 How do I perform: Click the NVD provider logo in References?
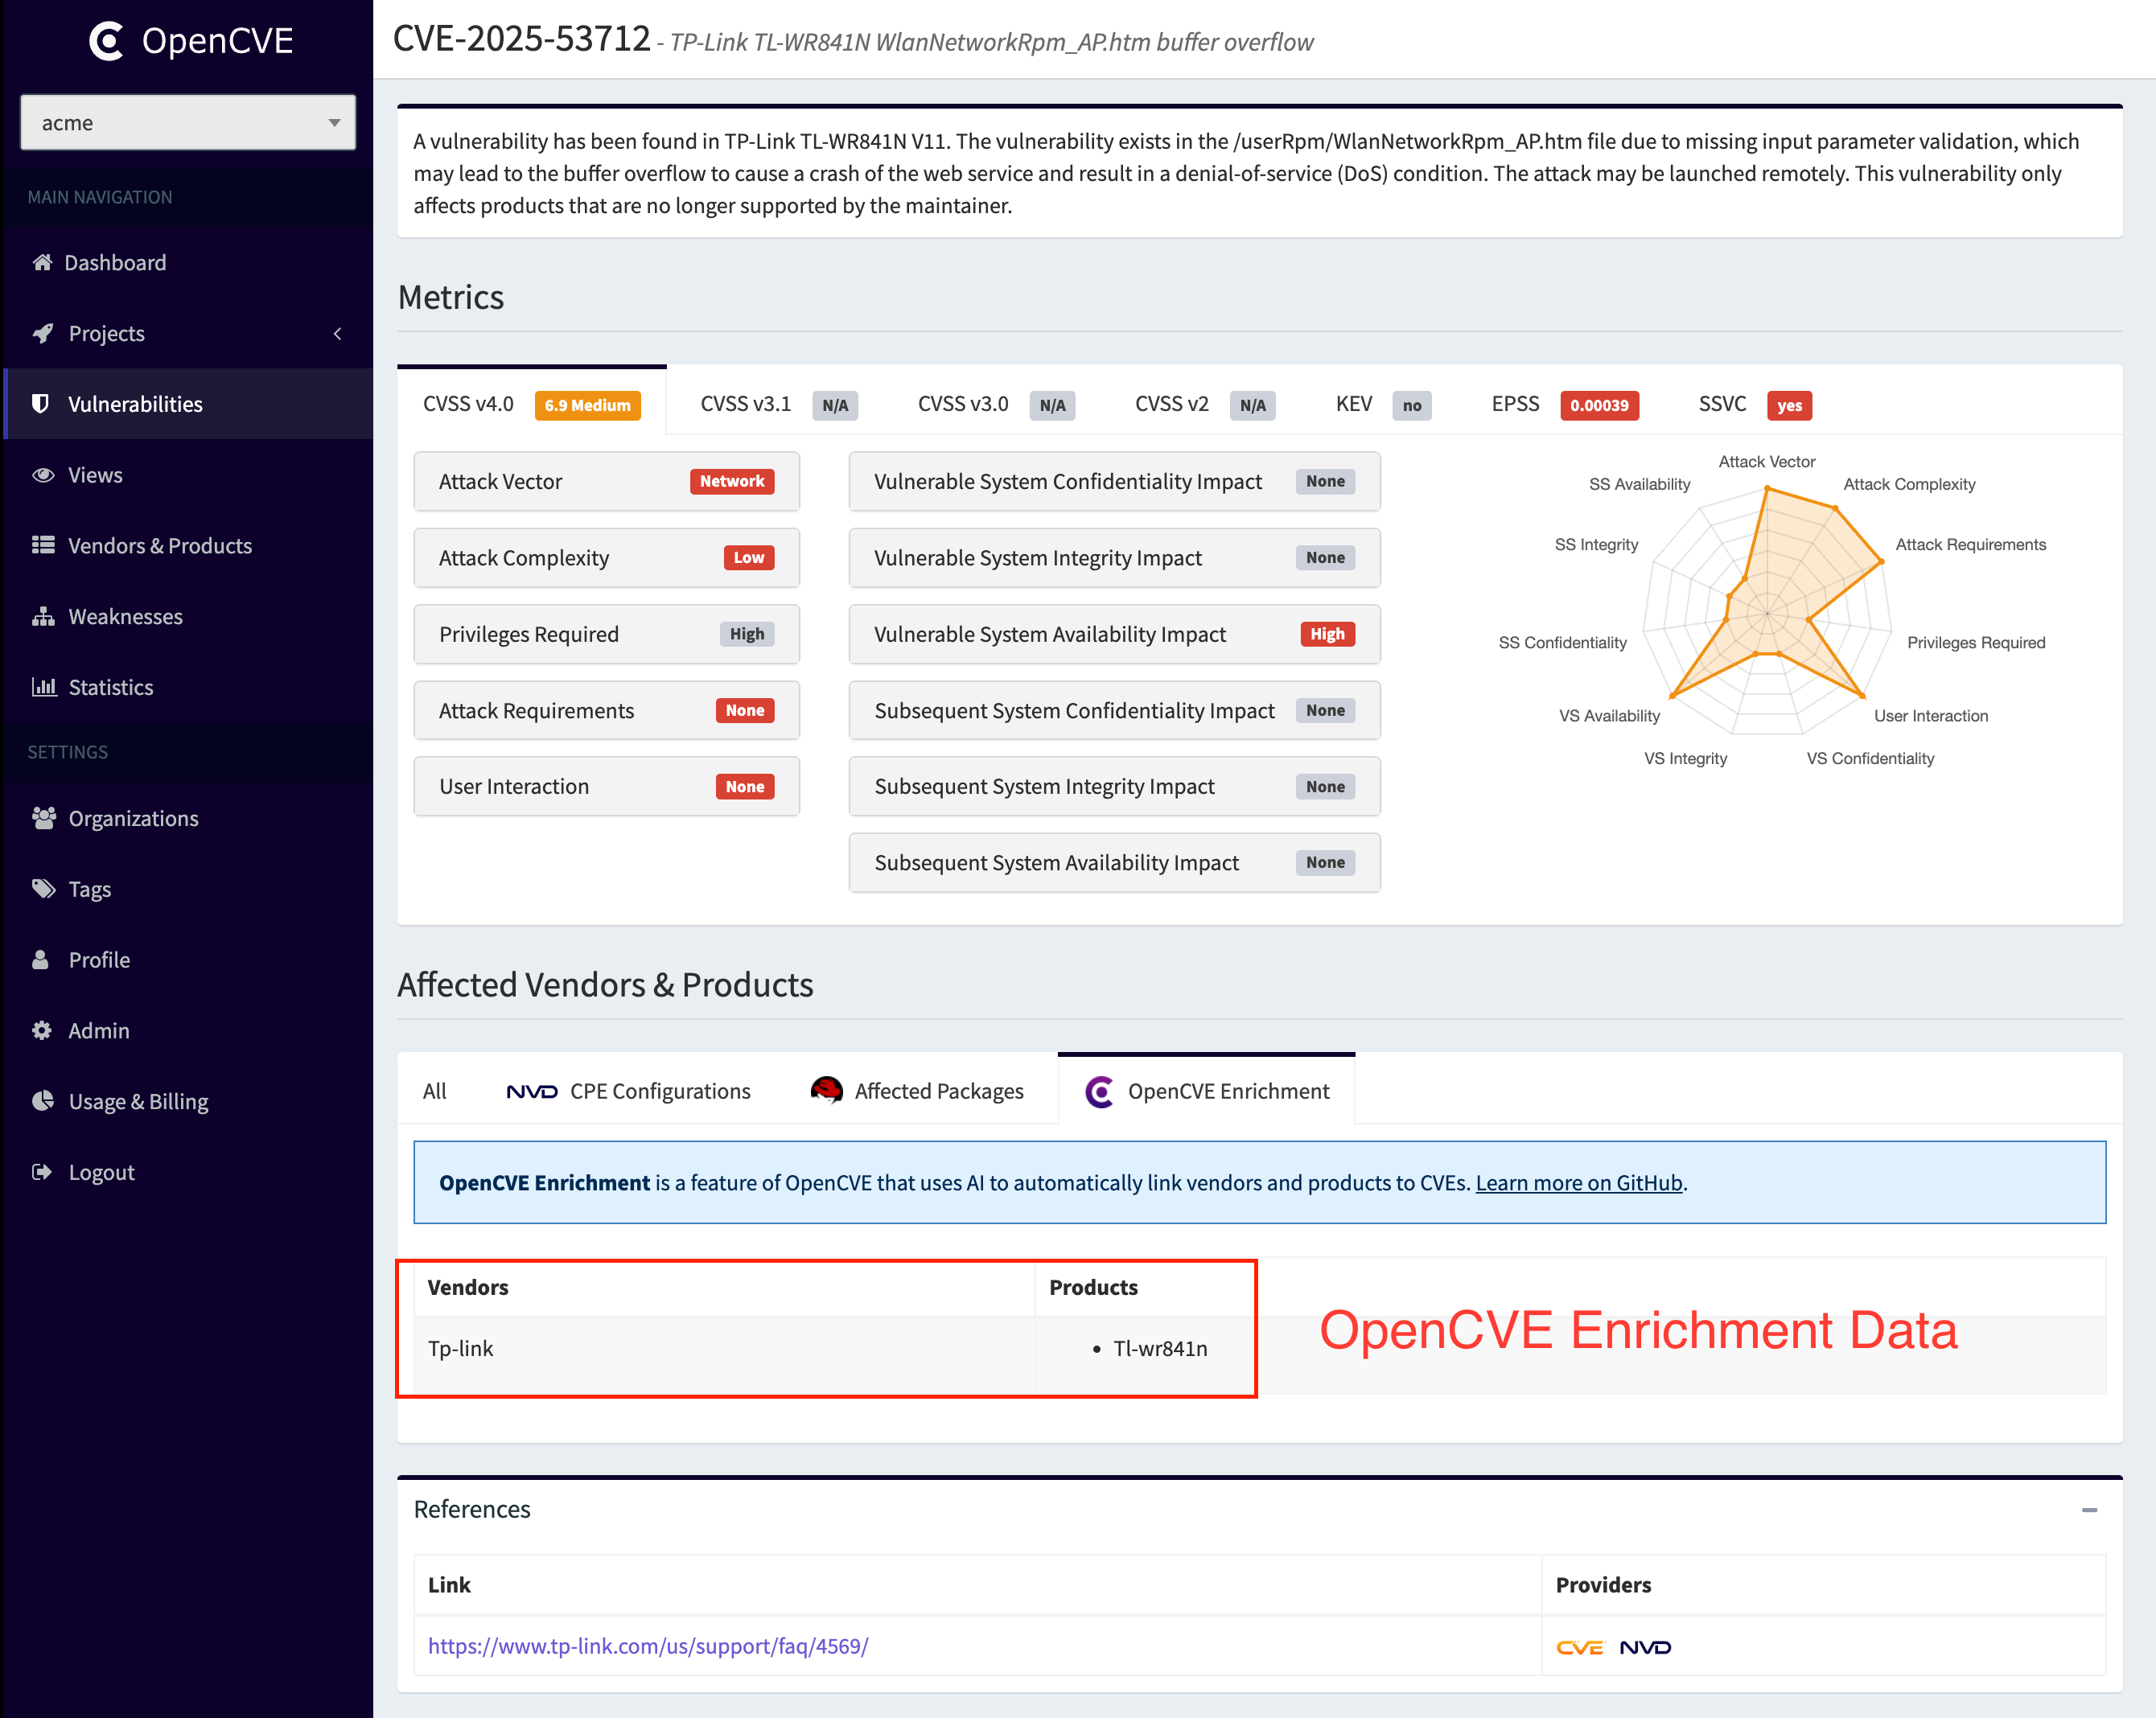tap(1645, 1647)
